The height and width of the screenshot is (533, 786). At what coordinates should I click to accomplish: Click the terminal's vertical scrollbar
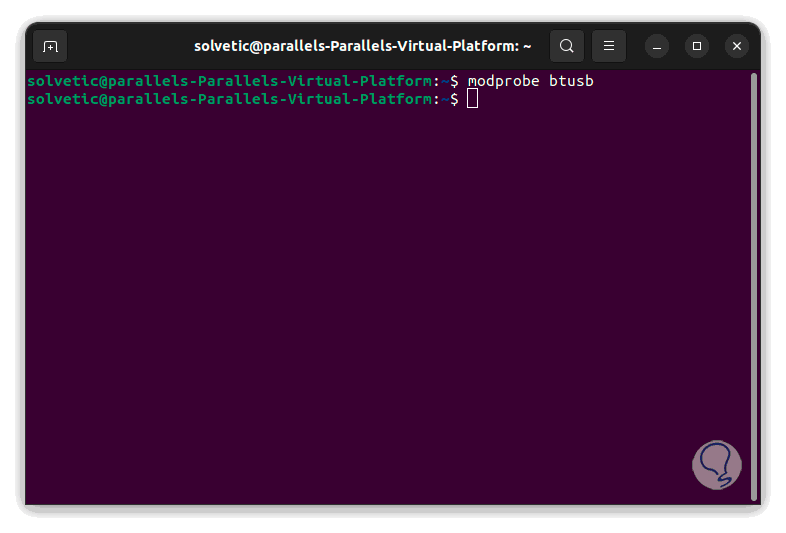[x=753, y=280]
